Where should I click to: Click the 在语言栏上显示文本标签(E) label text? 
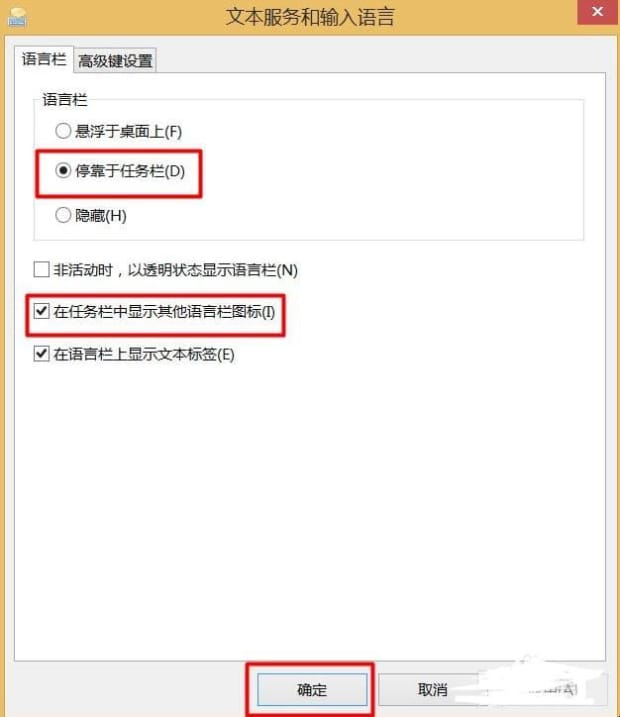144,354
